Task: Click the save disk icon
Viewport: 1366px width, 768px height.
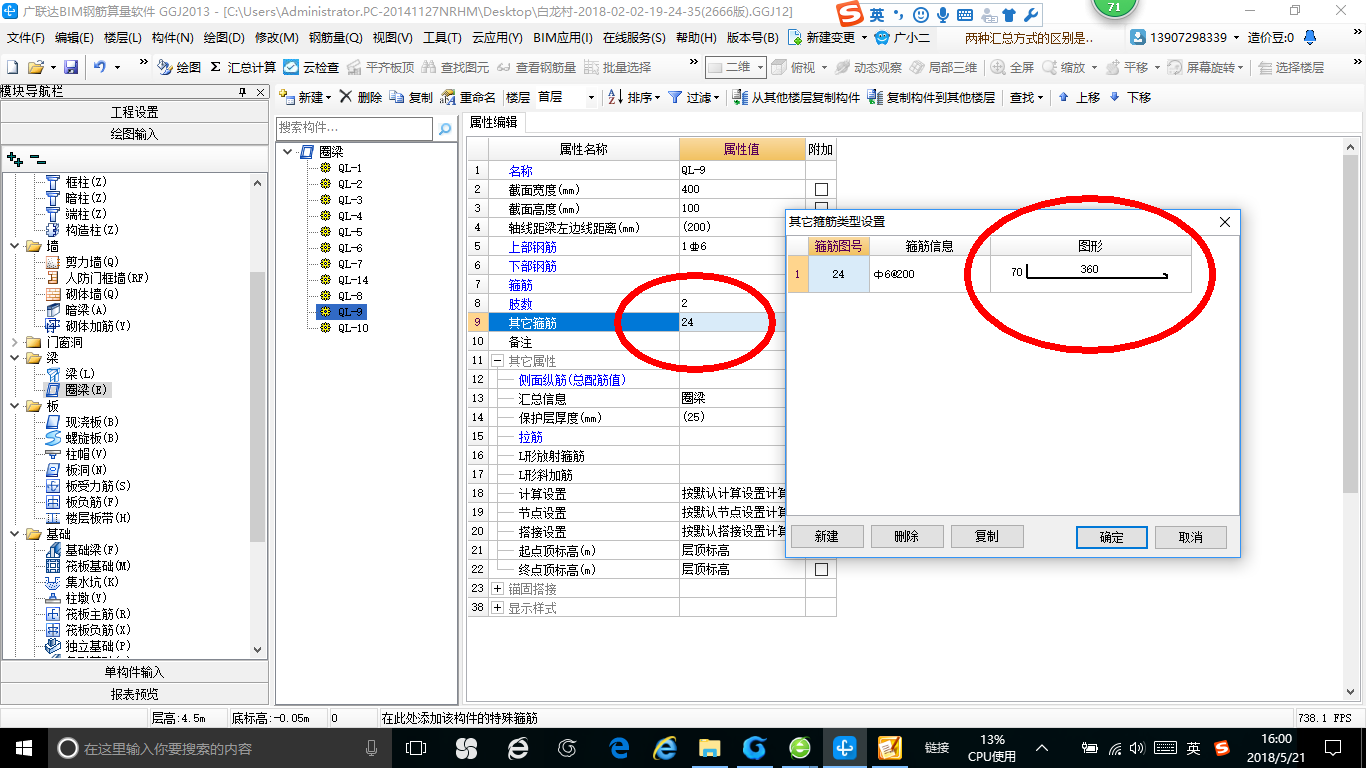Action: tap(71, 67)
